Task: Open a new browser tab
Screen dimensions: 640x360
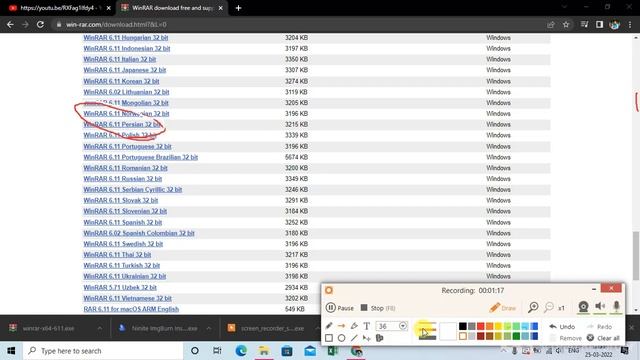Action: pos(238,8)
